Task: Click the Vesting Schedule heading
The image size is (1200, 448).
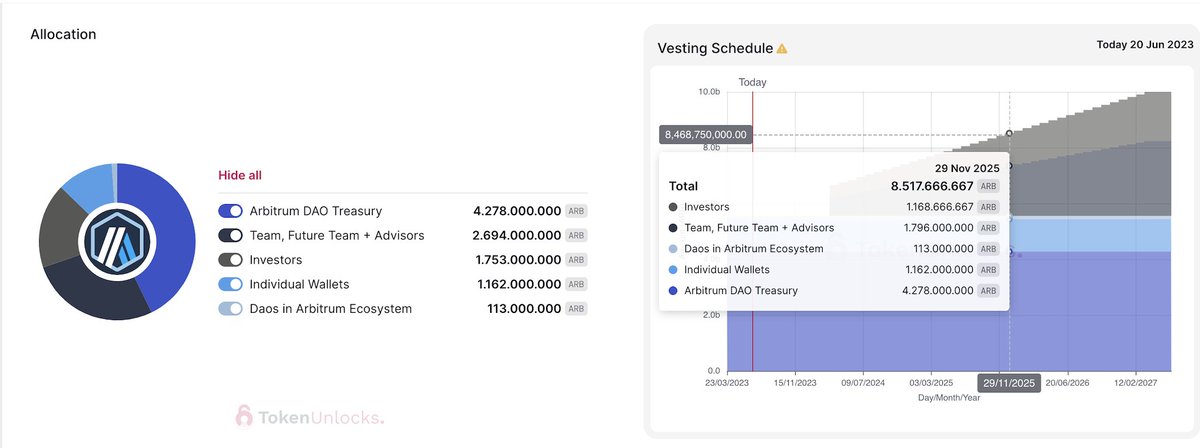Action: (x=715, y=48)
